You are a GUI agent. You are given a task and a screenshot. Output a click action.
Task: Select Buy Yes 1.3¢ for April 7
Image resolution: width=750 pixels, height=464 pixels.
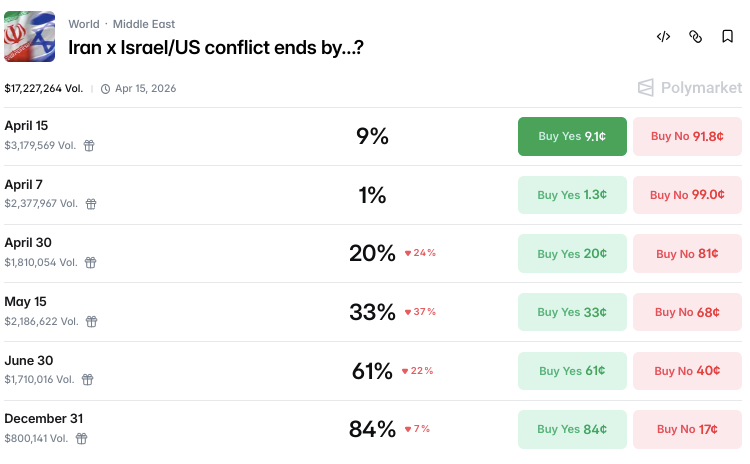pos(572,195)
